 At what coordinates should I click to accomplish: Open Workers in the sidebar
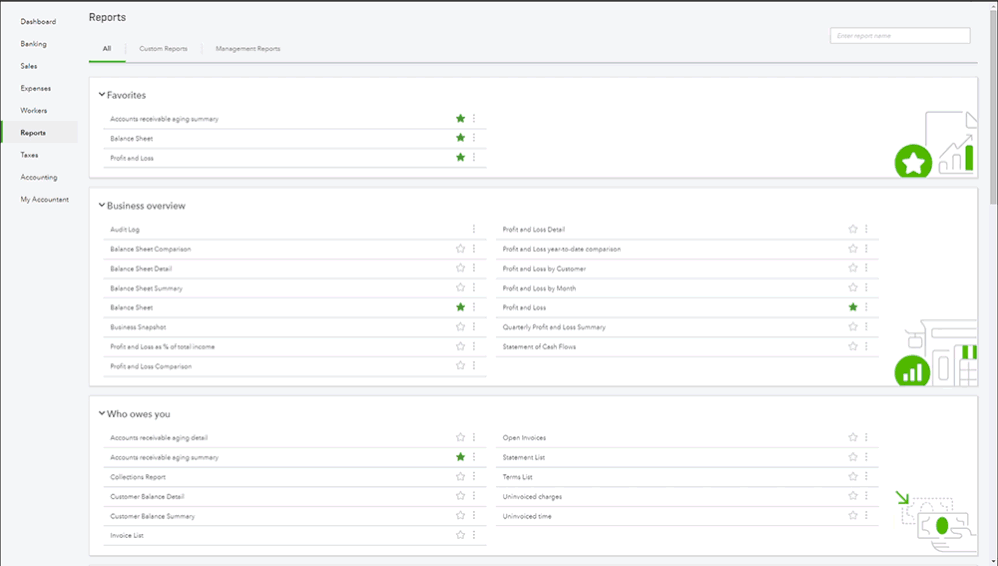[34, 110]
